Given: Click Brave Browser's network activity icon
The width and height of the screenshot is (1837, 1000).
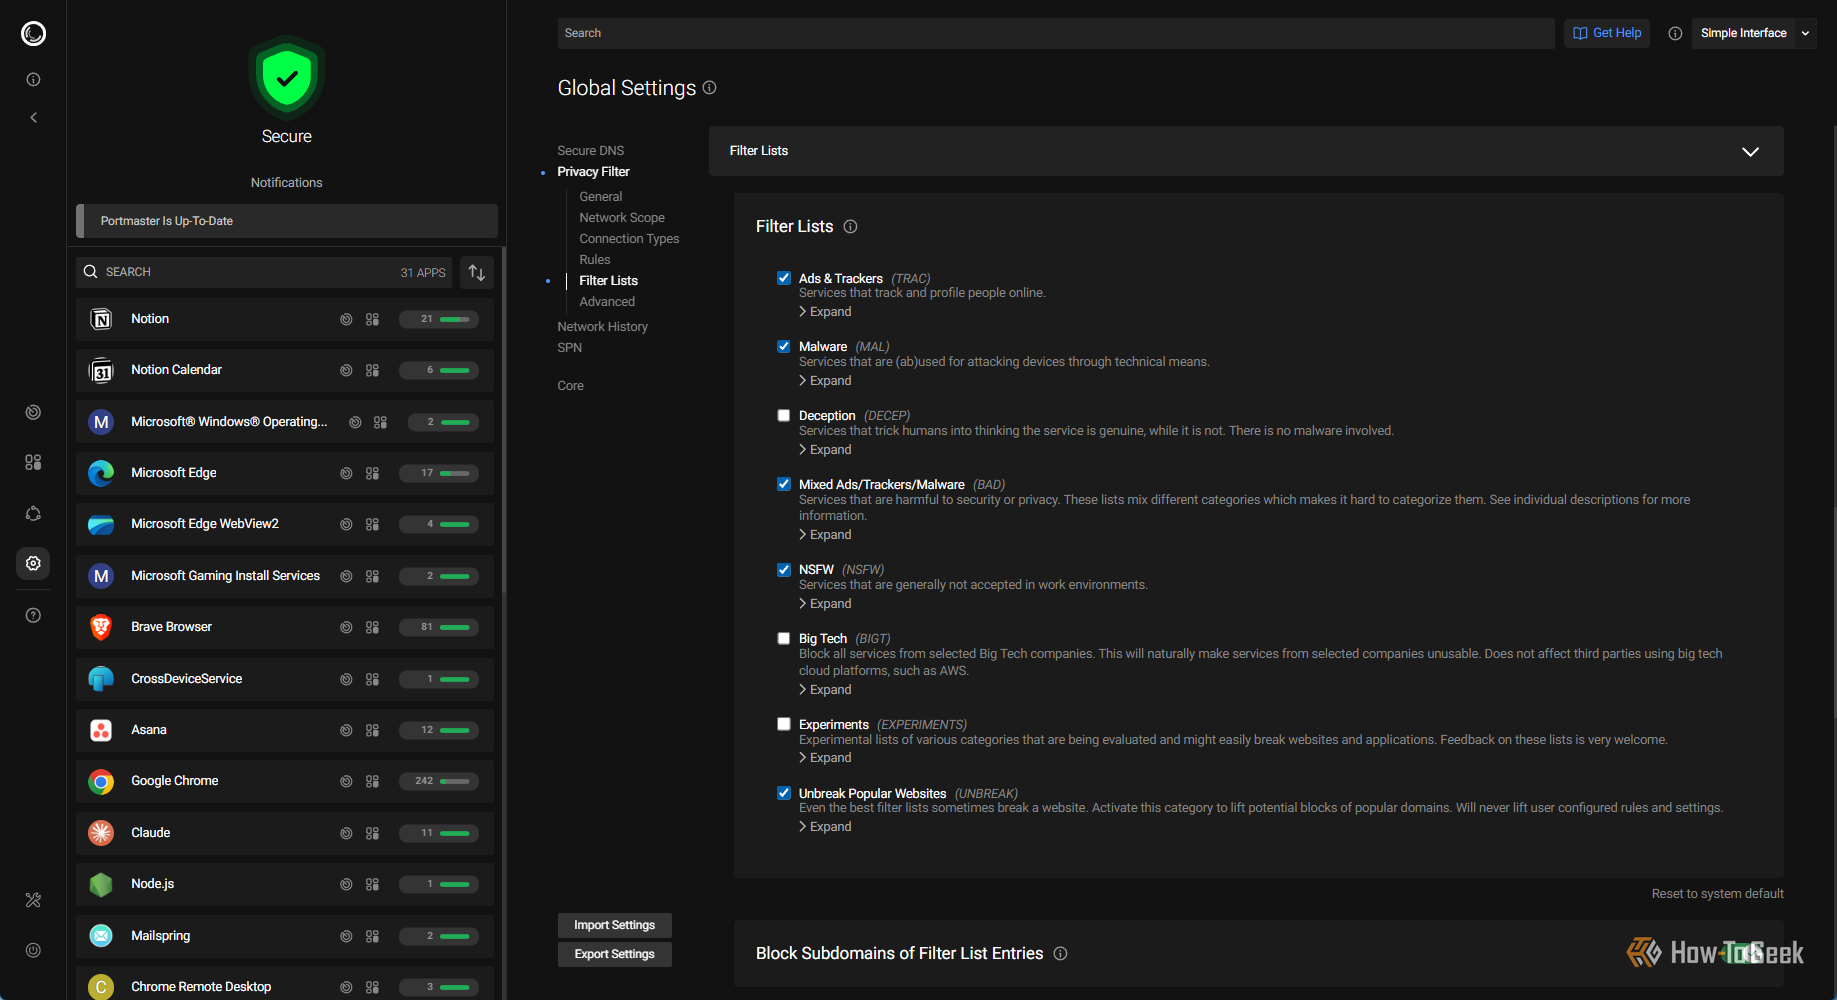Looking at the screenshot, I should coord(346,627).
